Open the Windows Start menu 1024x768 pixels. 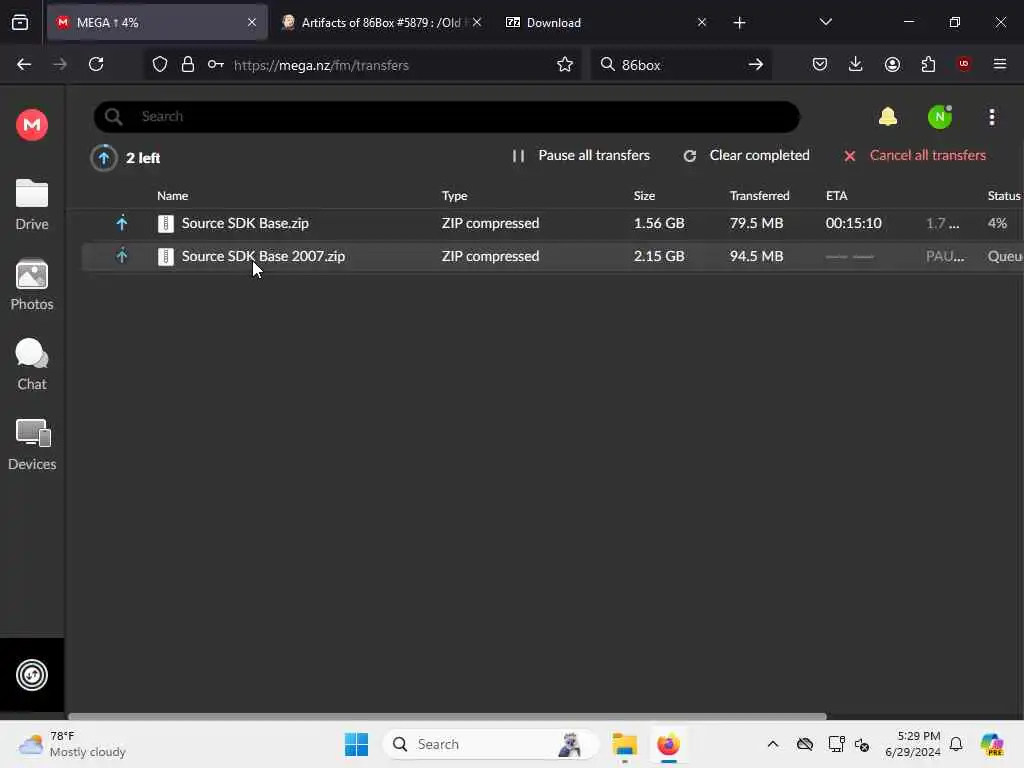(x=356, y=744)
